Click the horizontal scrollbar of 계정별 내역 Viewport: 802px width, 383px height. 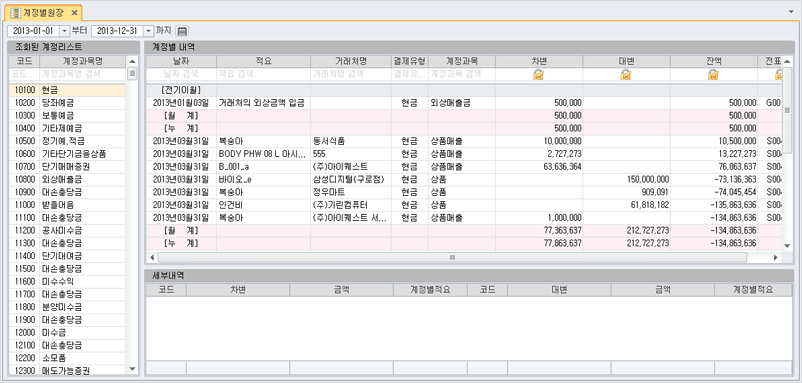pyautogui.click(x=452, y=257)
